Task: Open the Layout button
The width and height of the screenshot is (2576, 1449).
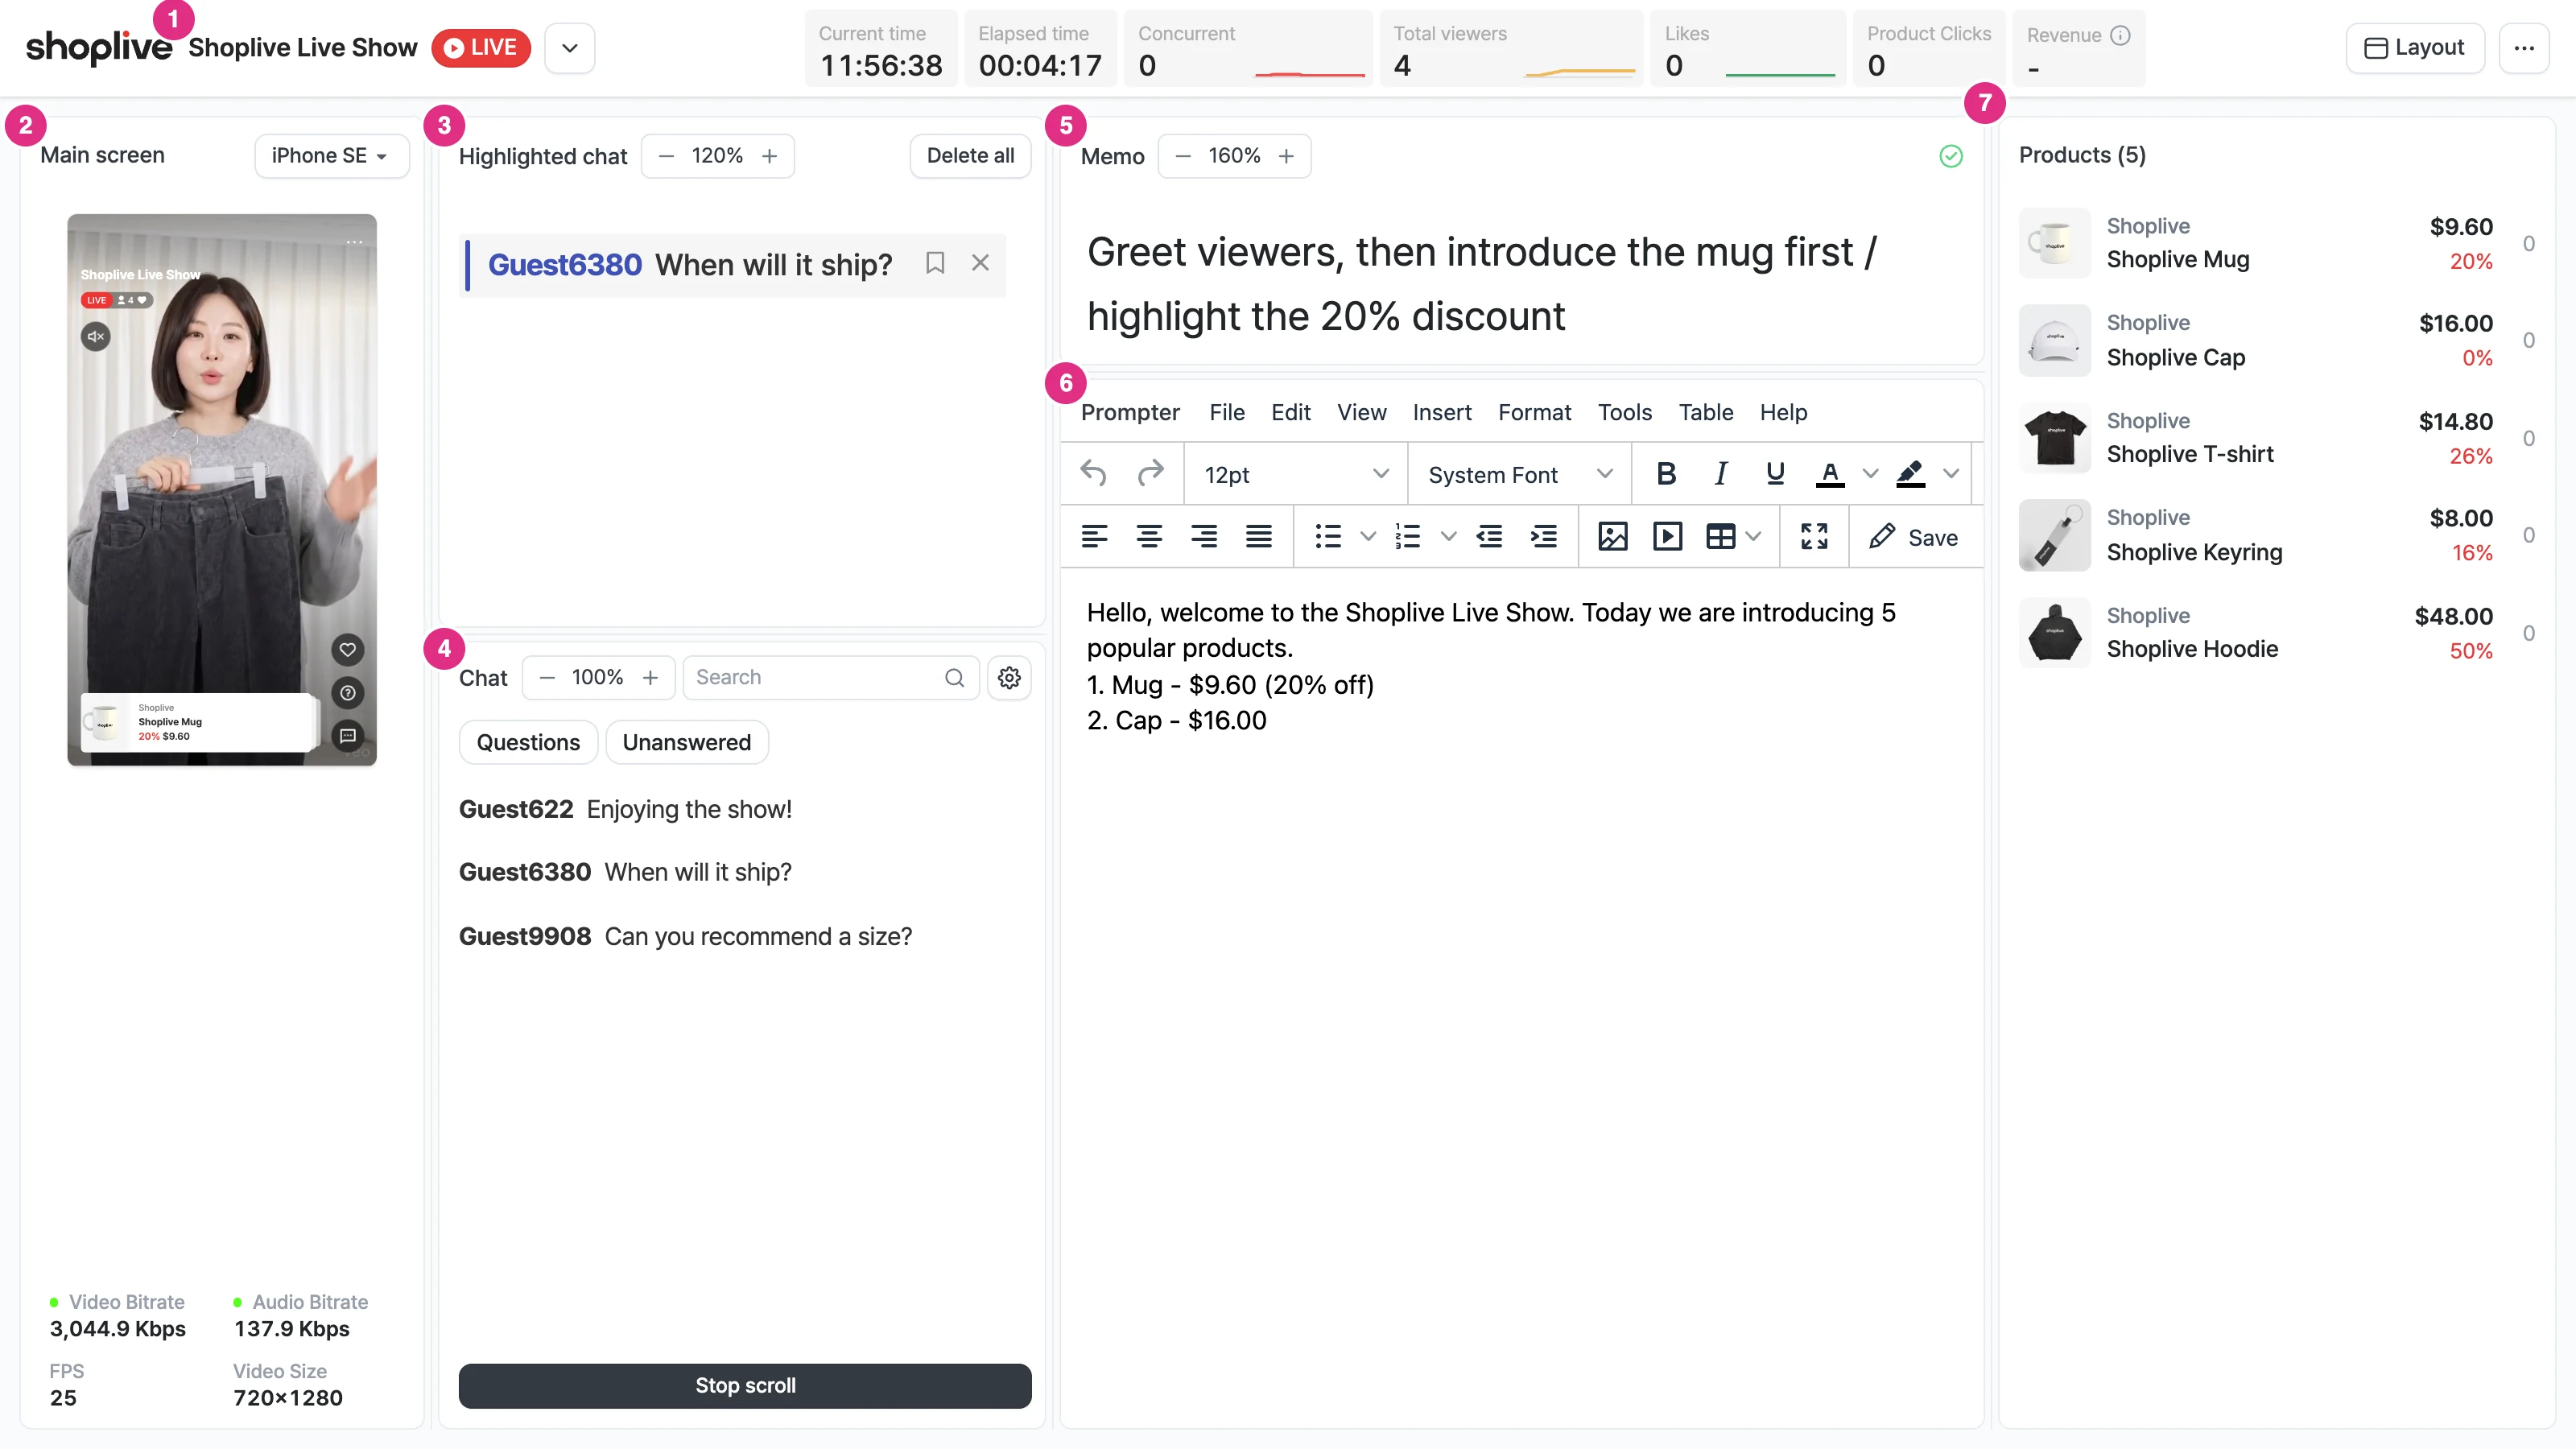Action: (2415, 48)
